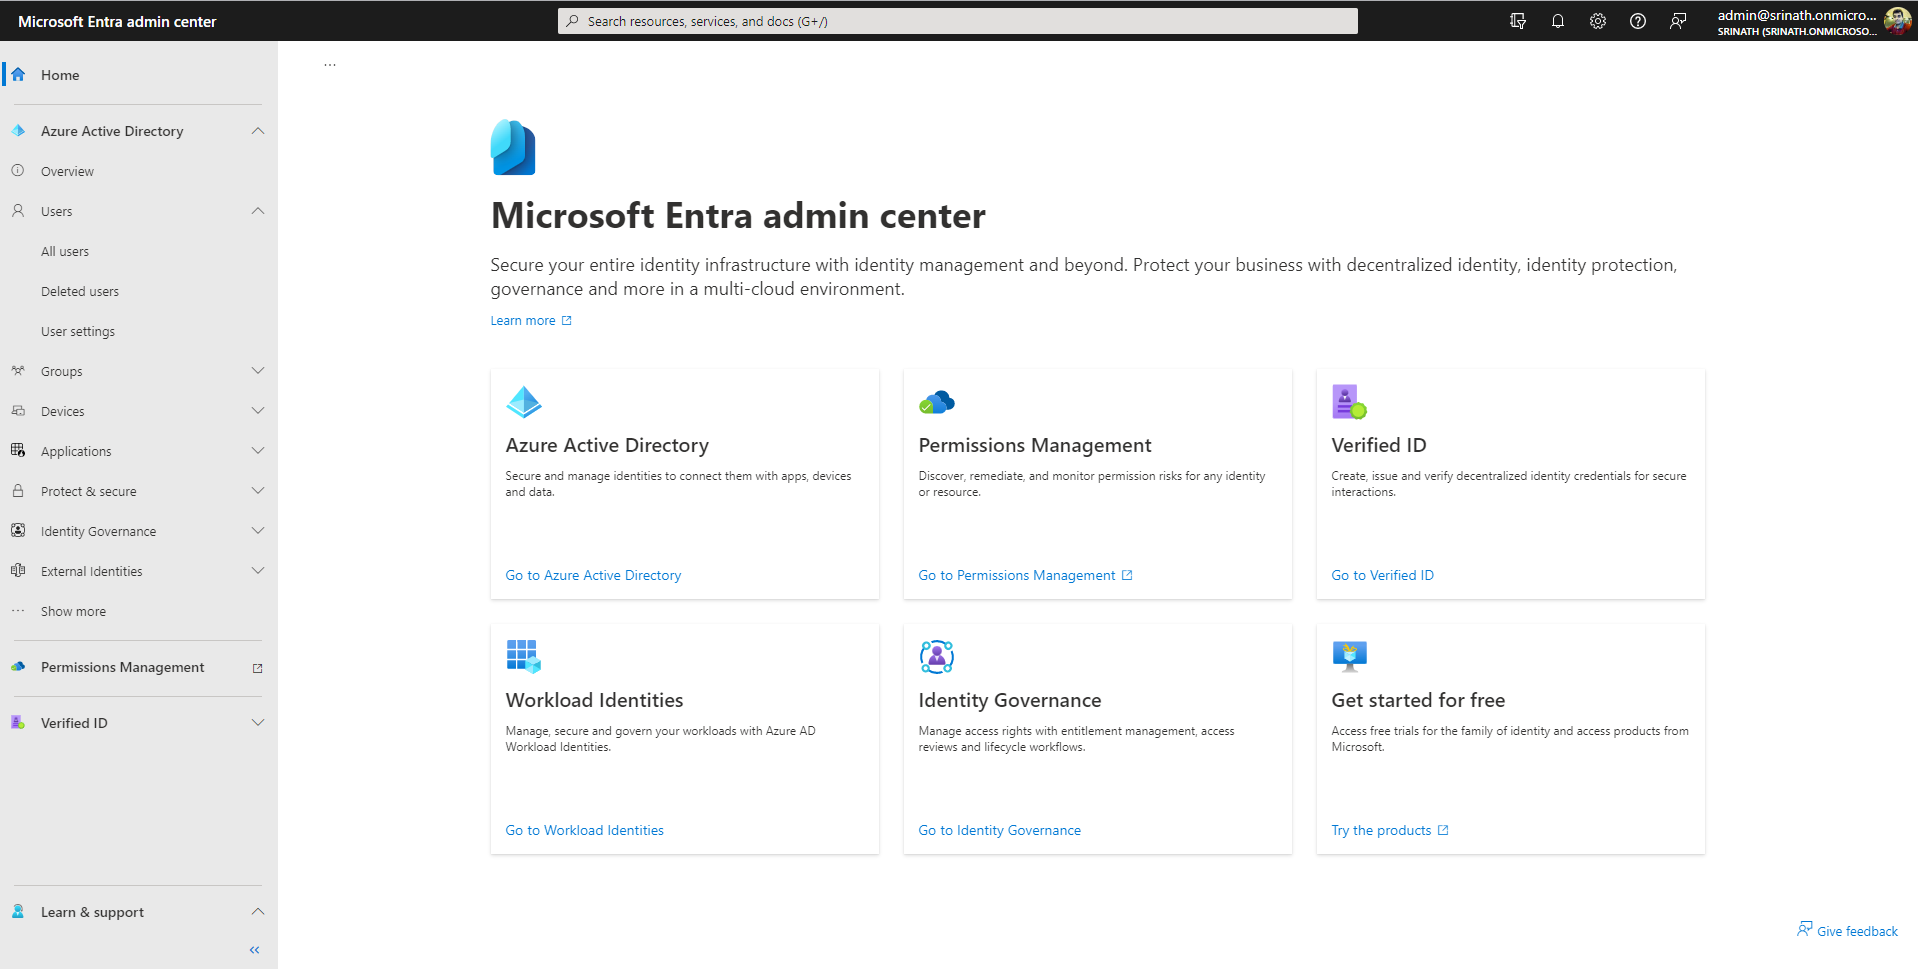Click the Azure Active Directory card icon
Viewport: 1918px width, 969px height.
[523, 402]
